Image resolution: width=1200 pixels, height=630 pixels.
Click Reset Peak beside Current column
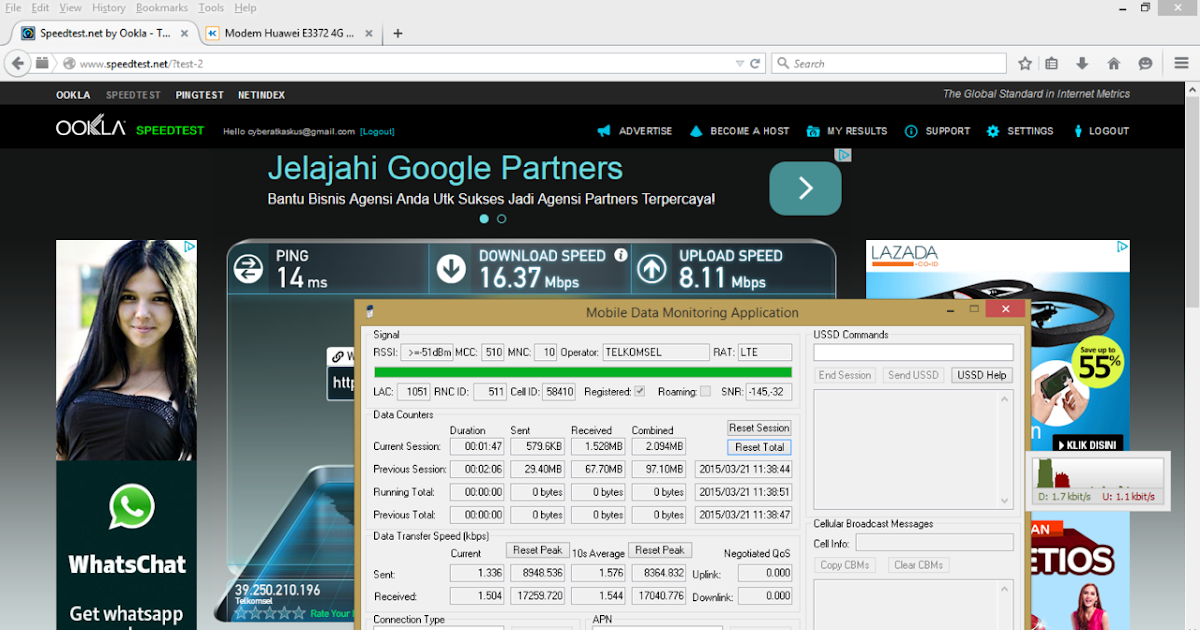tap(538, 550)
